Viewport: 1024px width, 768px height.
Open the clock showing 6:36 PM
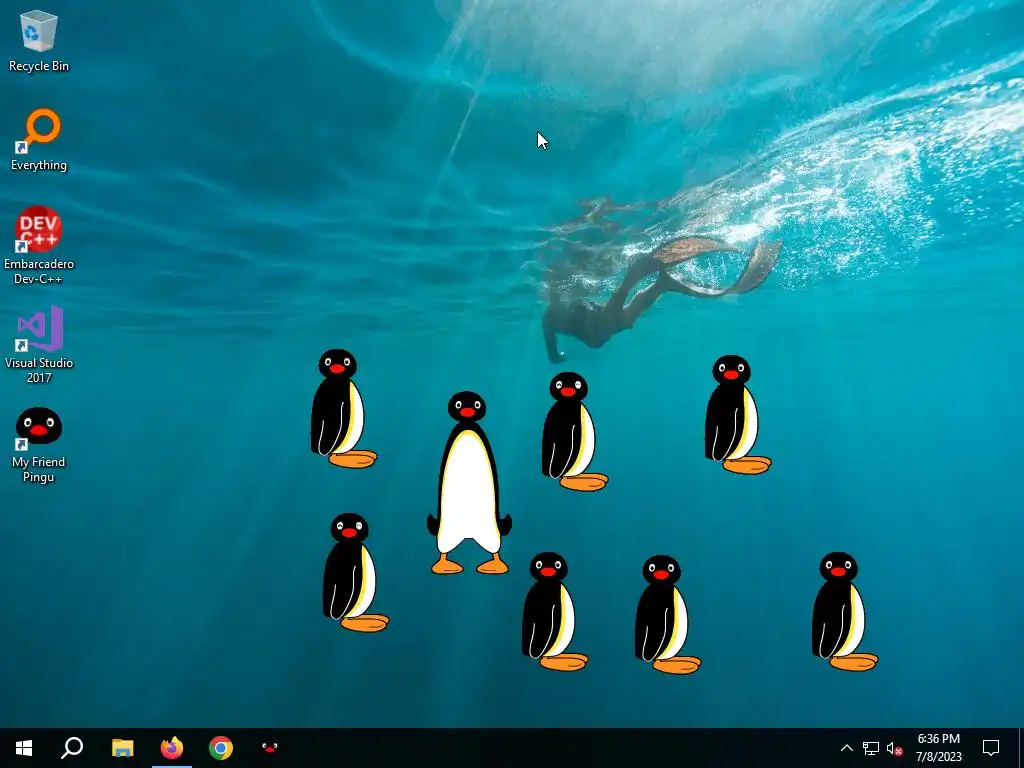(938, 748)
